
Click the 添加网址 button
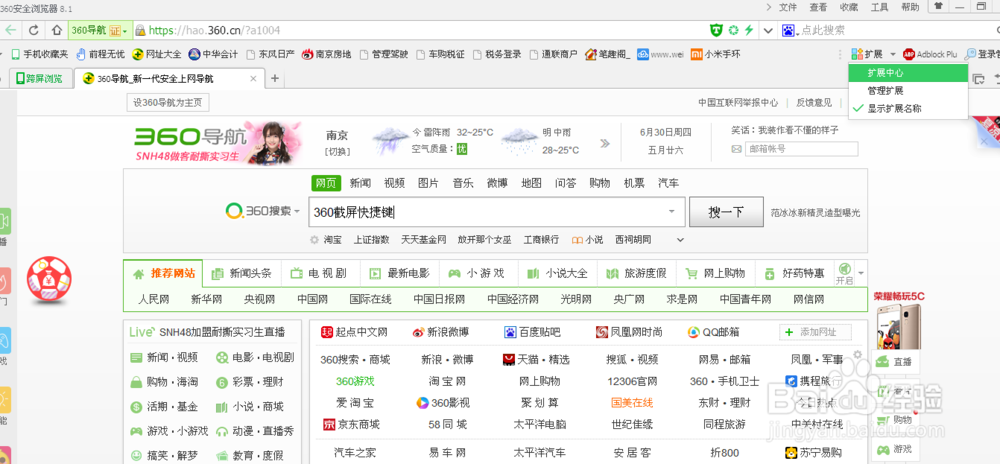(816, 332)
